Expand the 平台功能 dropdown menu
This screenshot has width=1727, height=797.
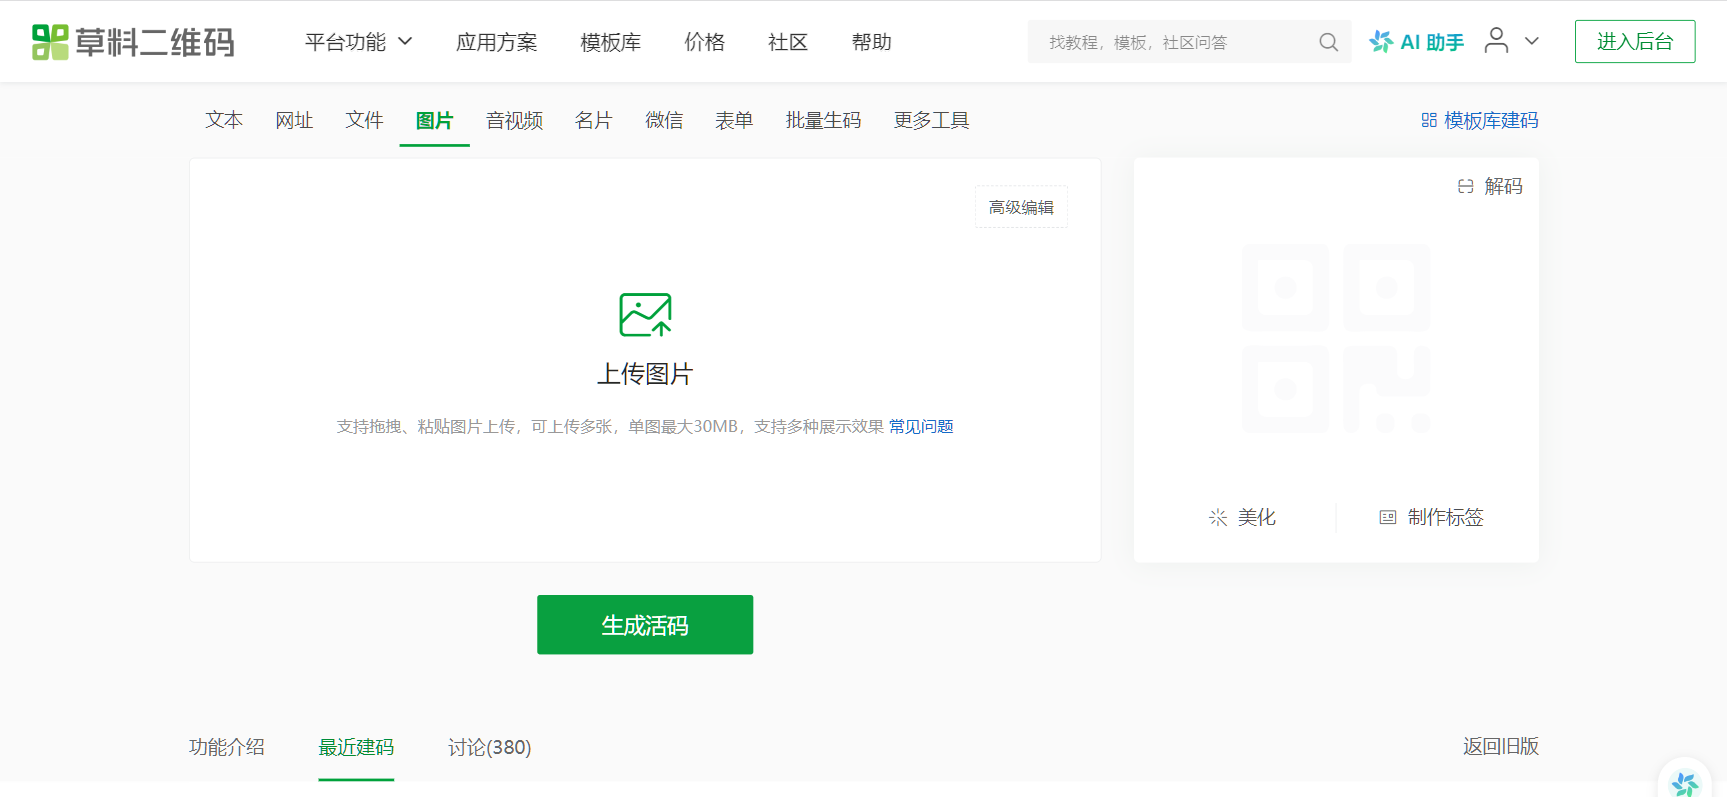[359, 42]
